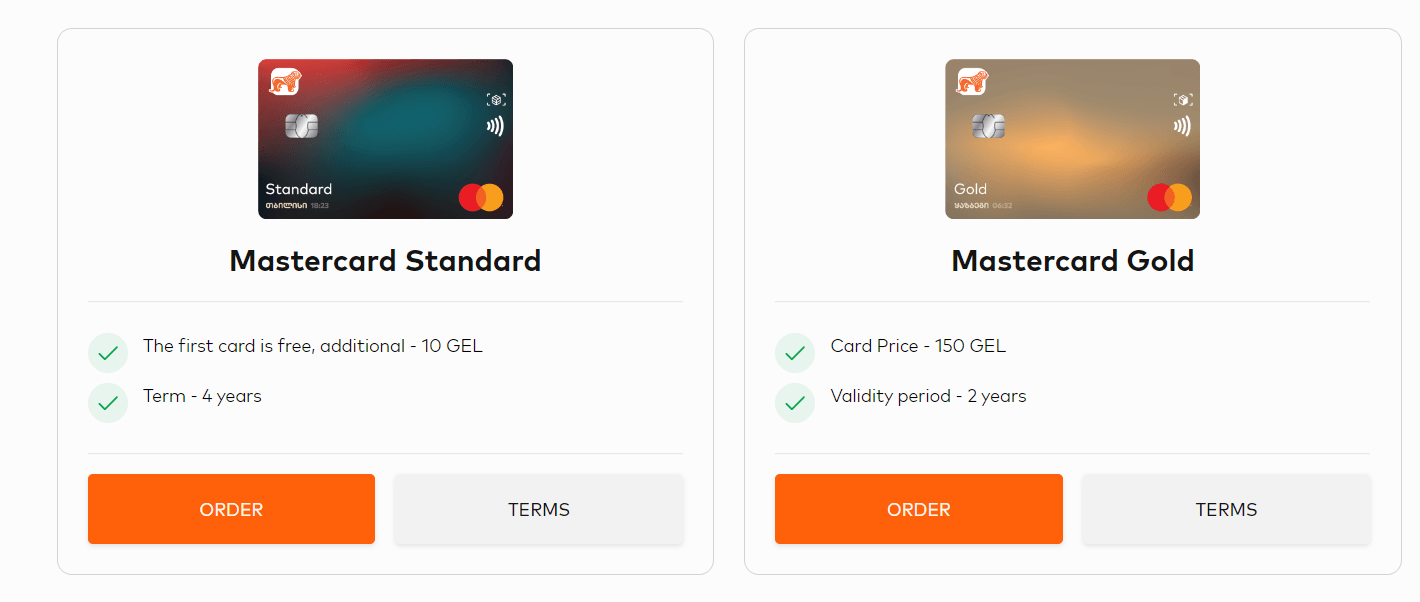Click the chip on the Standard card
Screen dimensions: 1420x602
pyautogui.click(x=302, y=126)
